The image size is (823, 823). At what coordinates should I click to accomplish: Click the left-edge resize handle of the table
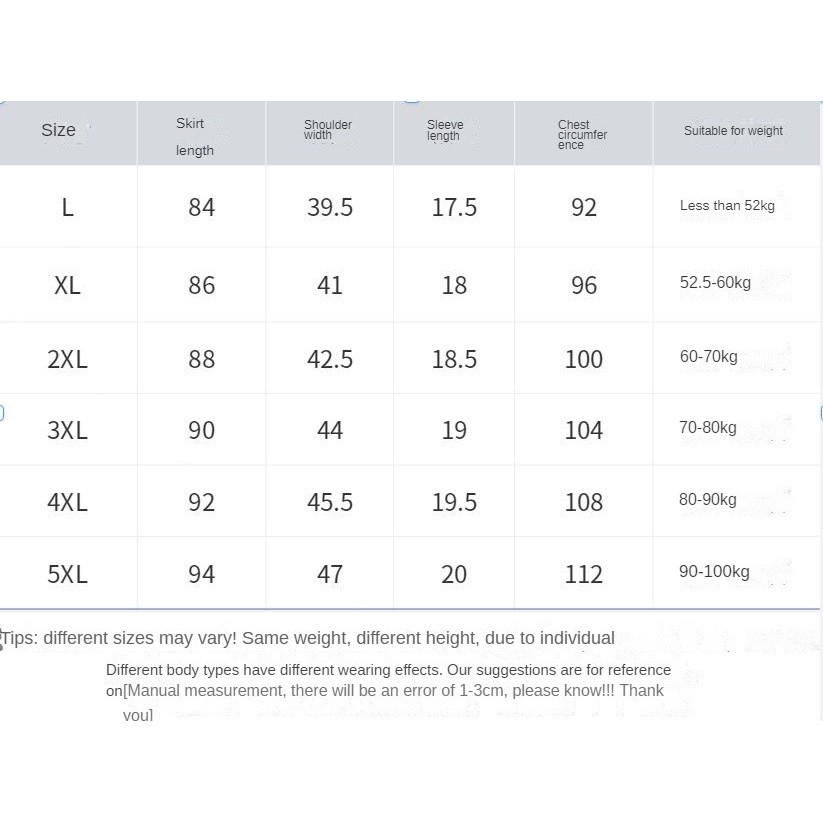click(1, 412)
